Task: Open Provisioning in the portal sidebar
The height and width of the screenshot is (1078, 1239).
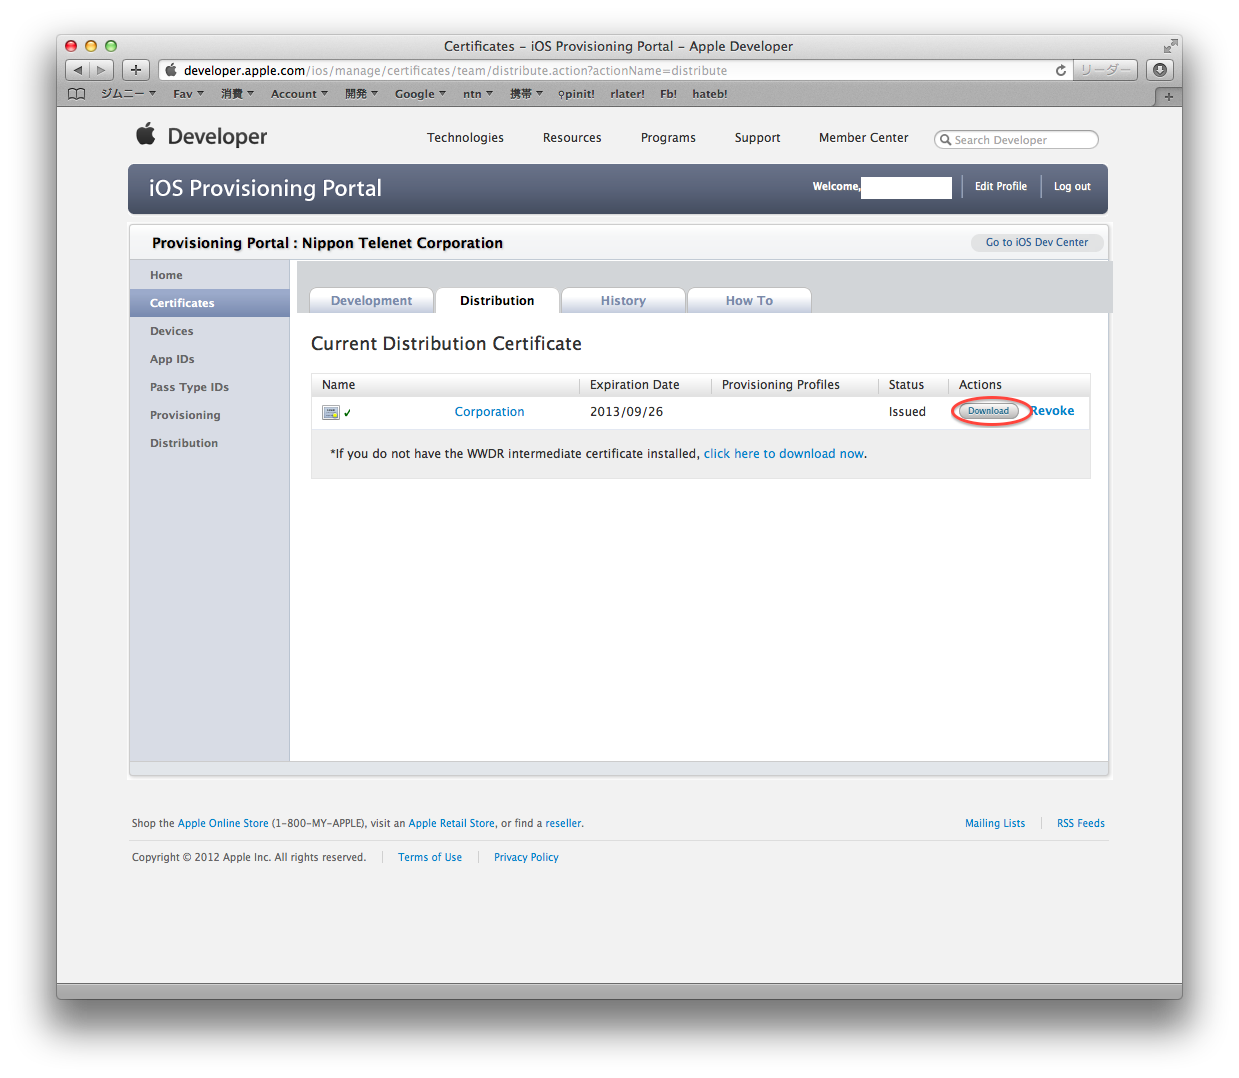Action: point(210,415)
